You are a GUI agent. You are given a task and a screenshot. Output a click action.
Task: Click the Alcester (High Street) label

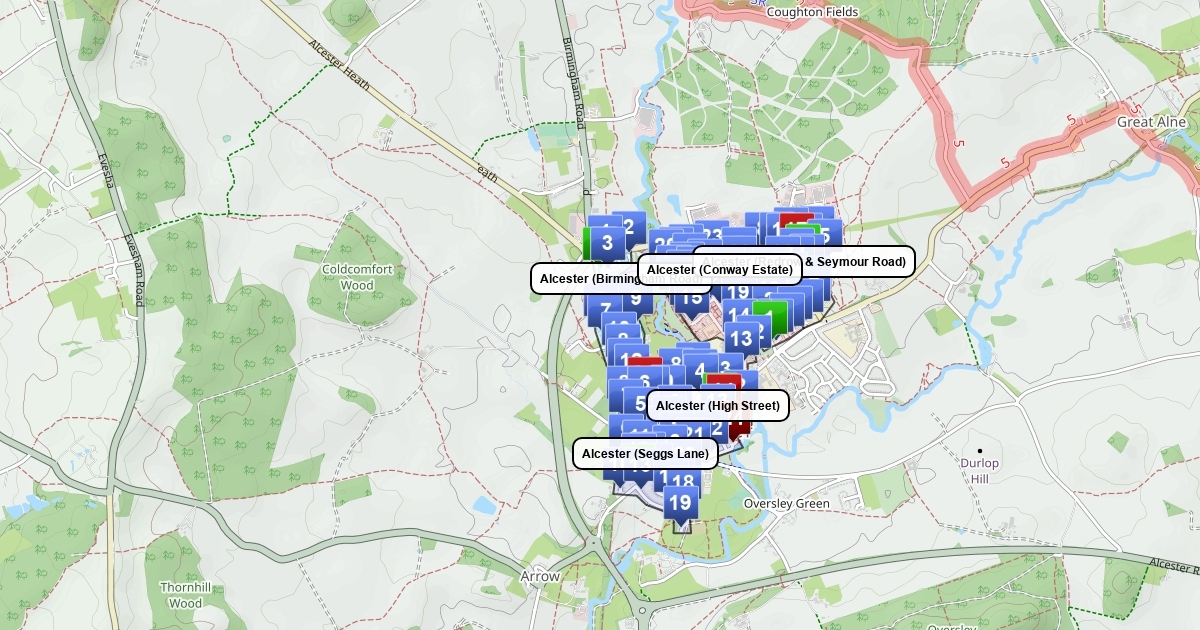718,405
